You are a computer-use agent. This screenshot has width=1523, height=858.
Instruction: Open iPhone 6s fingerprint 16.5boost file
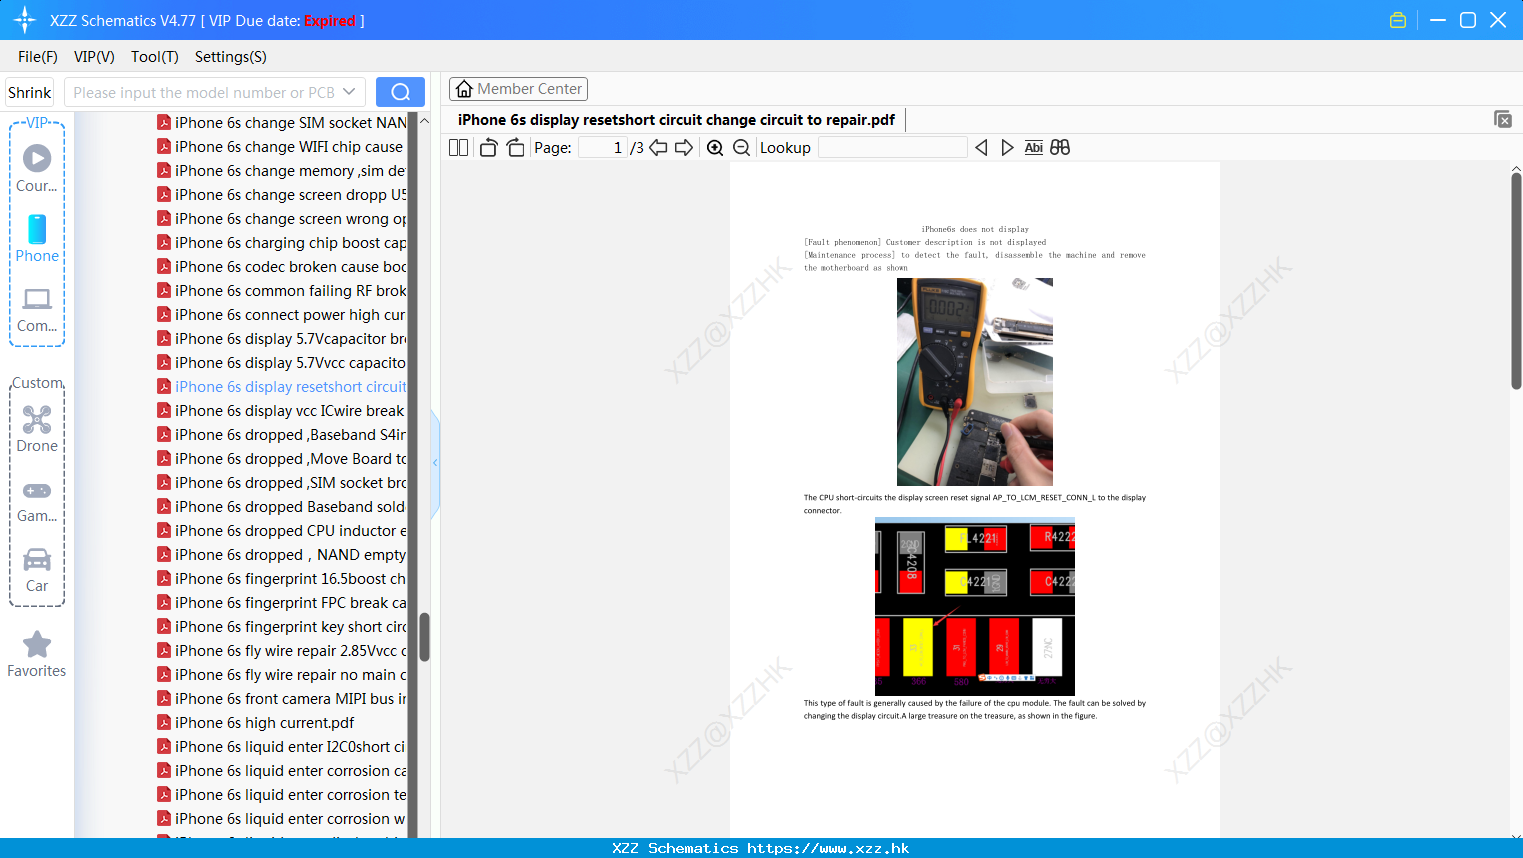(x=282, y=579)
